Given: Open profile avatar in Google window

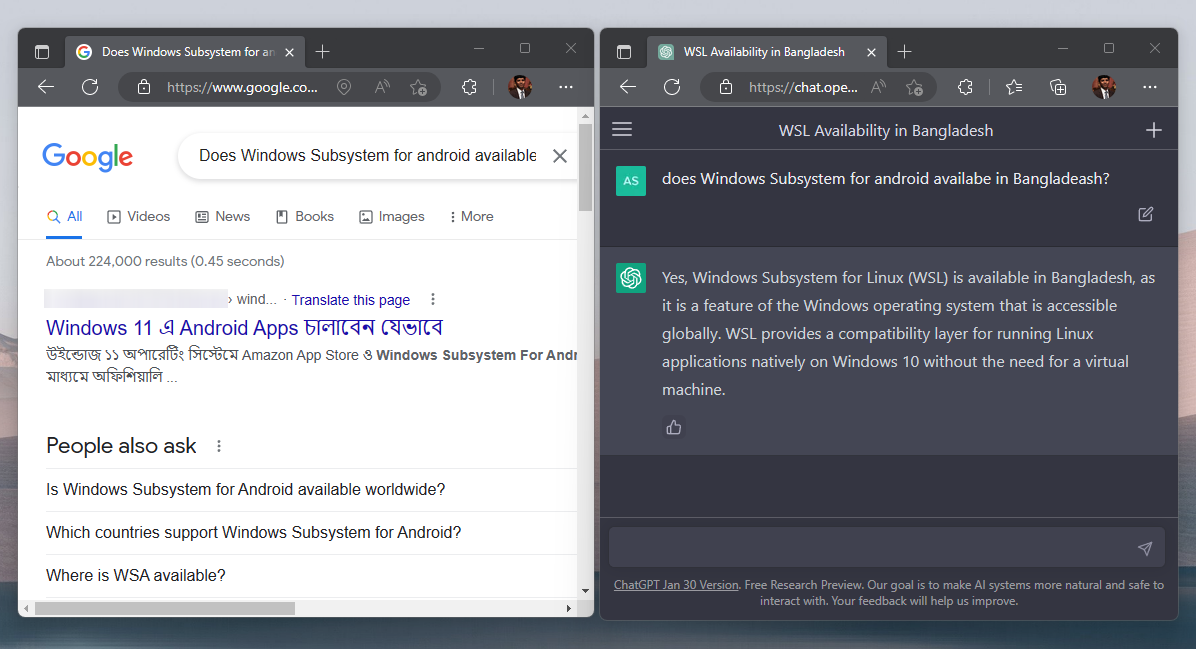Looking at the screenshot, I should (520, 87).
